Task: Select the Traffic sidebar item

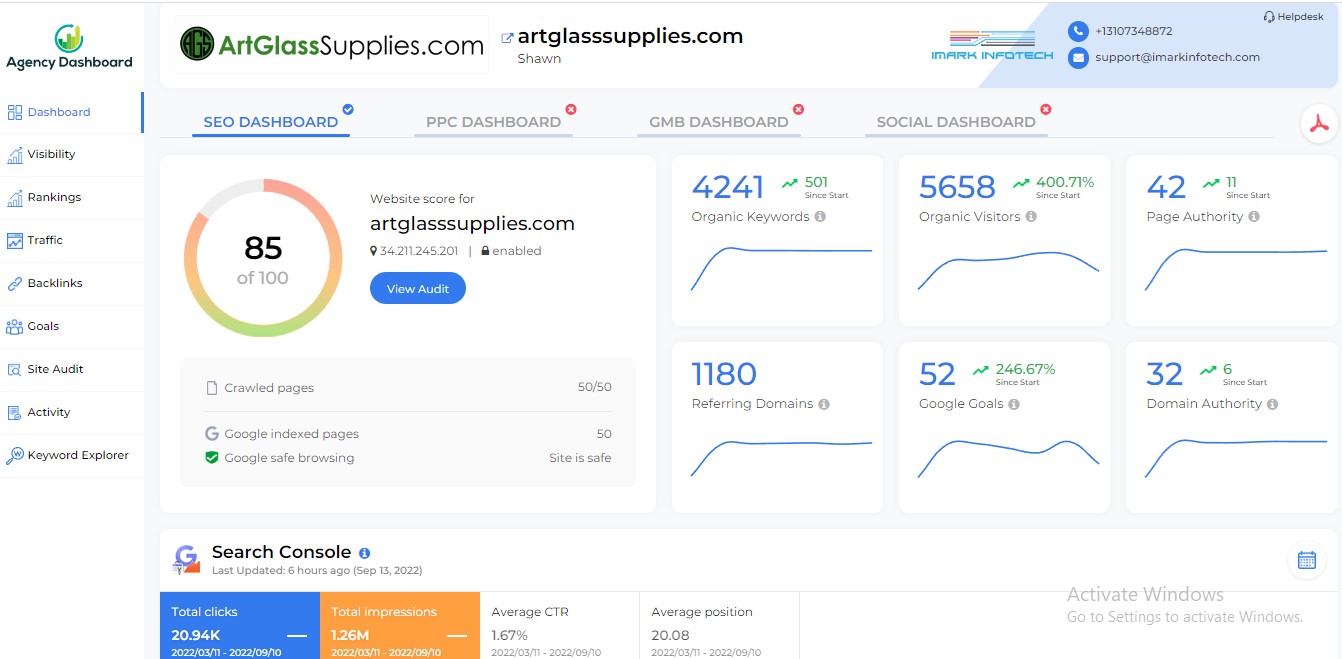Action: pyautogui.click(x=45, y=240)
